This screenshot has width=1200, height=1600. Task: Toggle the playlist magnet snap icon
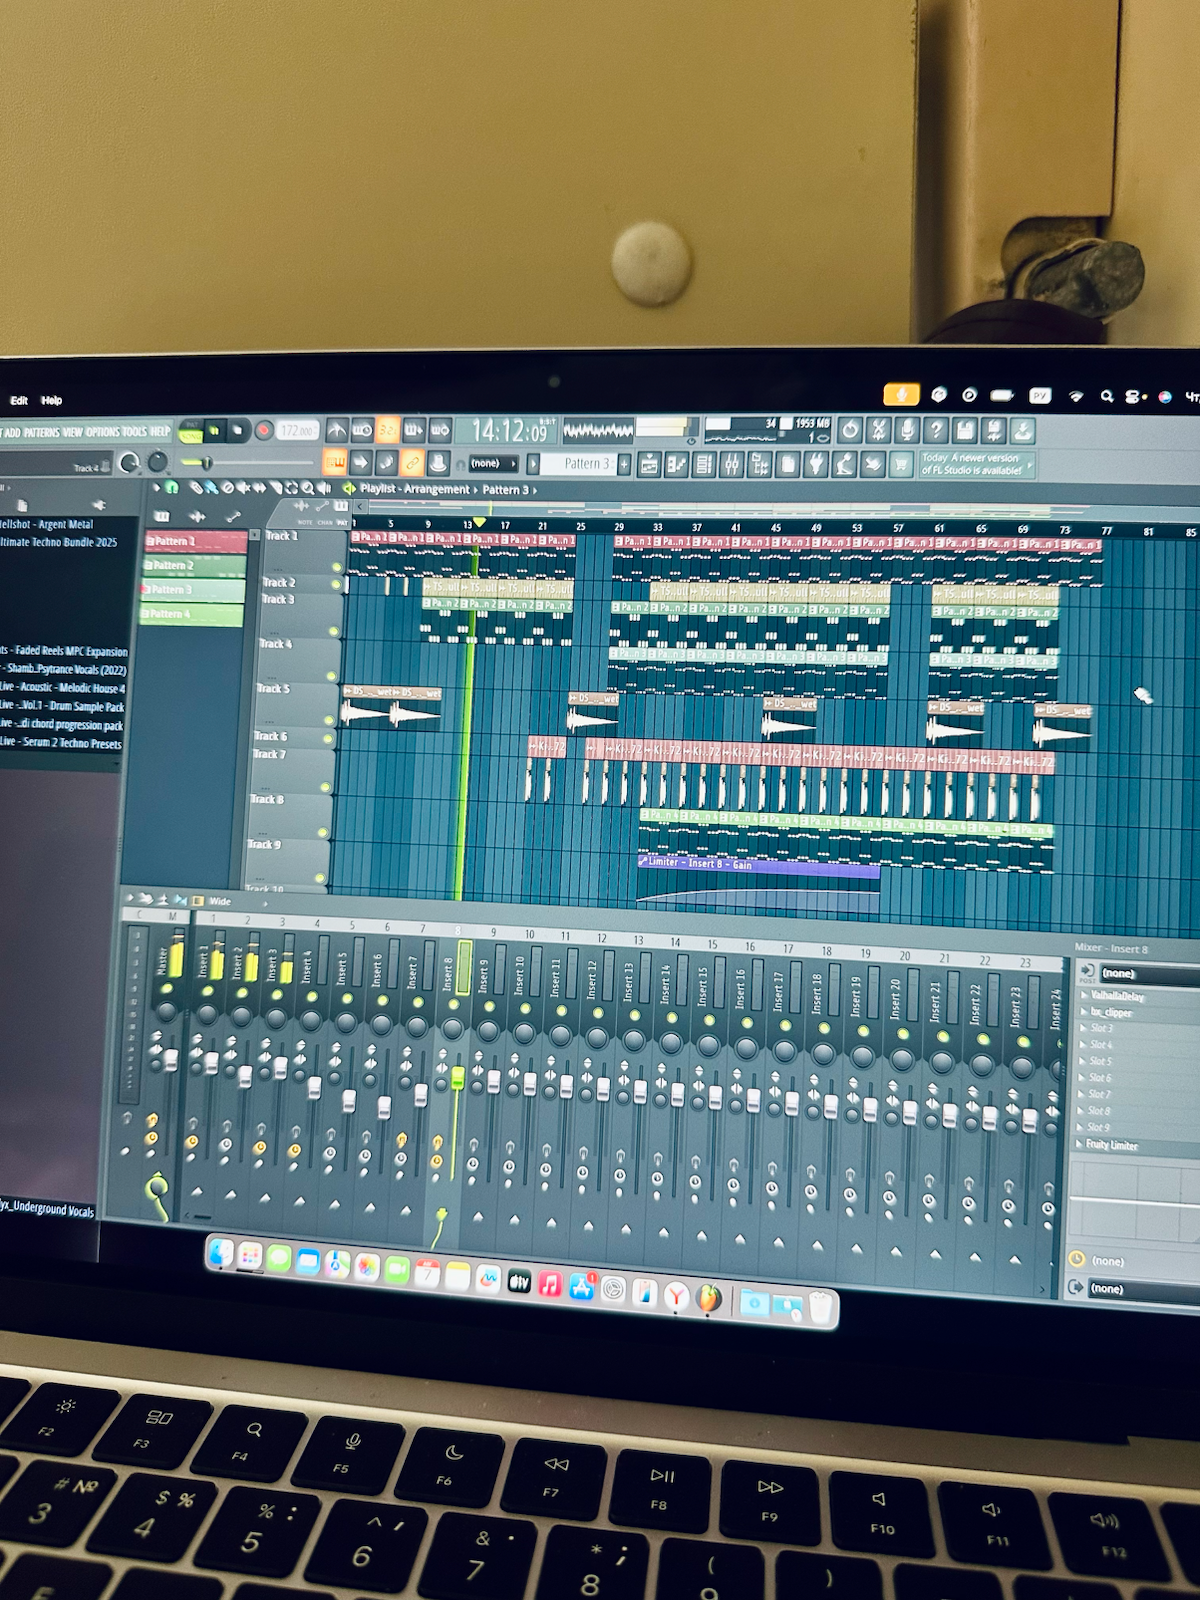171,488
